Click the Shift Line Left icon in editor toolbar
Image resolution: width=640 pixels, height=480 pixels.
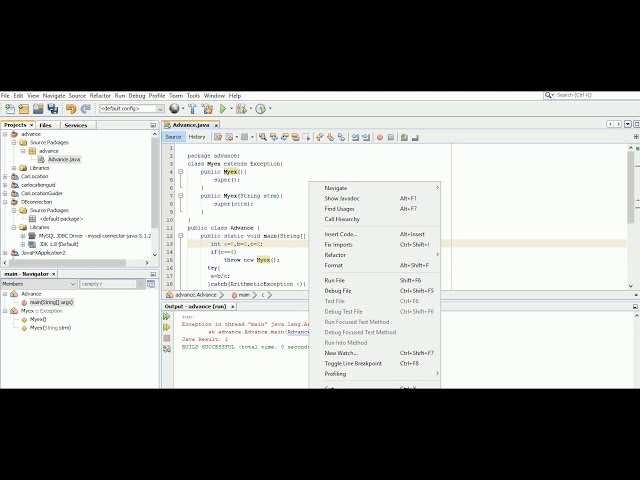[x=355, y=137]
